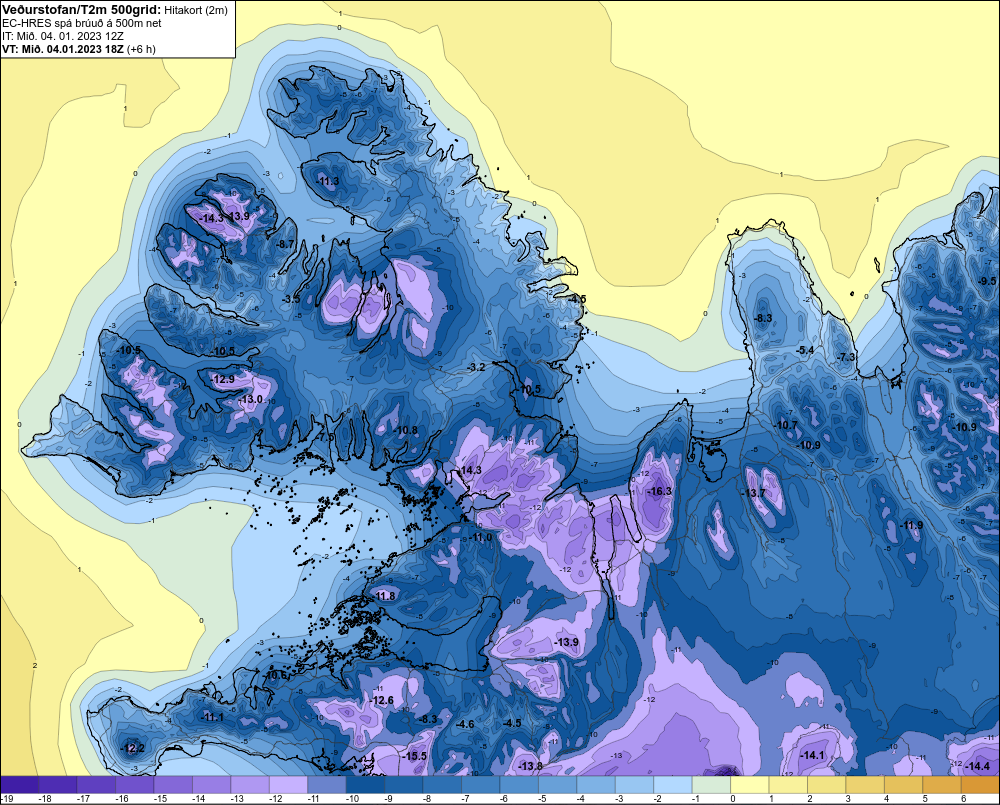Pick the -8.7 temperature value
This screenshot has width=1000, height=805.
tap(285, 244)
